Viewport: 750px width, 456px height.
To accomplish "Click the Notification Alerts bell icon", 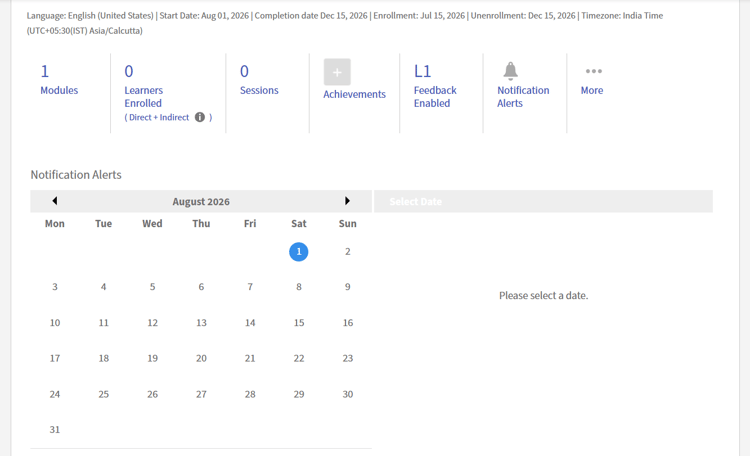I will (510, 71).
